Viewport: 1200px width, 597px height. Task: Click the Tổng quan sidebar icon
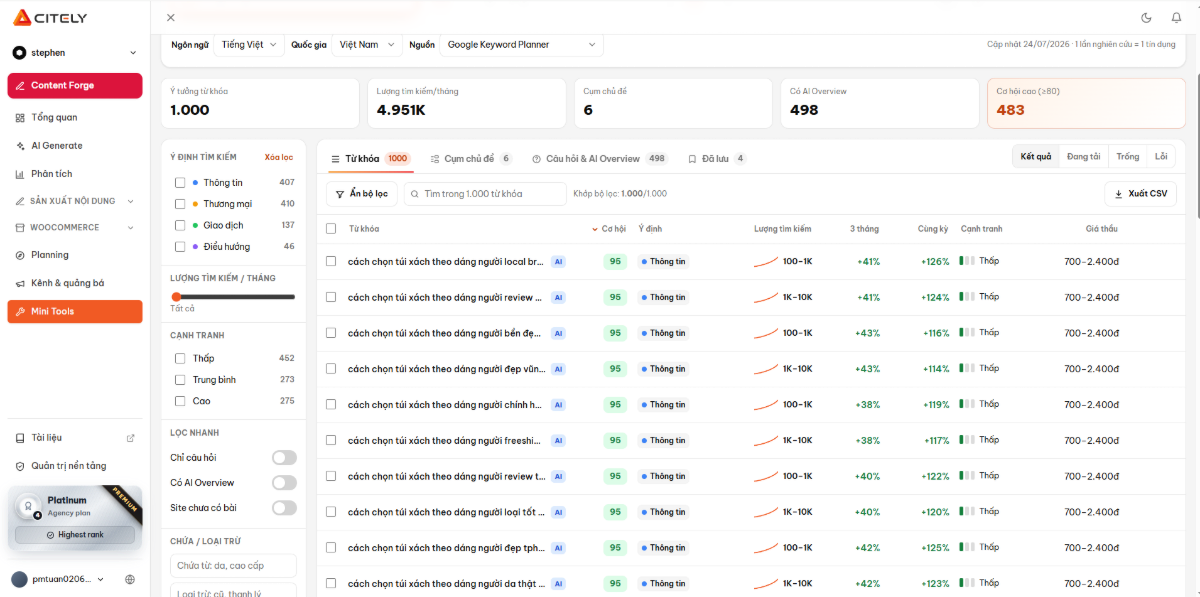click(x=20, y=118)
